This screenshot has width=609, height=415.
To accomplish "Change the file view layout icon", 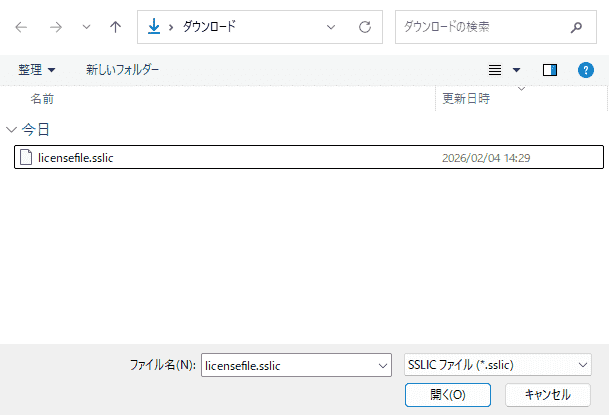I will [494, 70].
